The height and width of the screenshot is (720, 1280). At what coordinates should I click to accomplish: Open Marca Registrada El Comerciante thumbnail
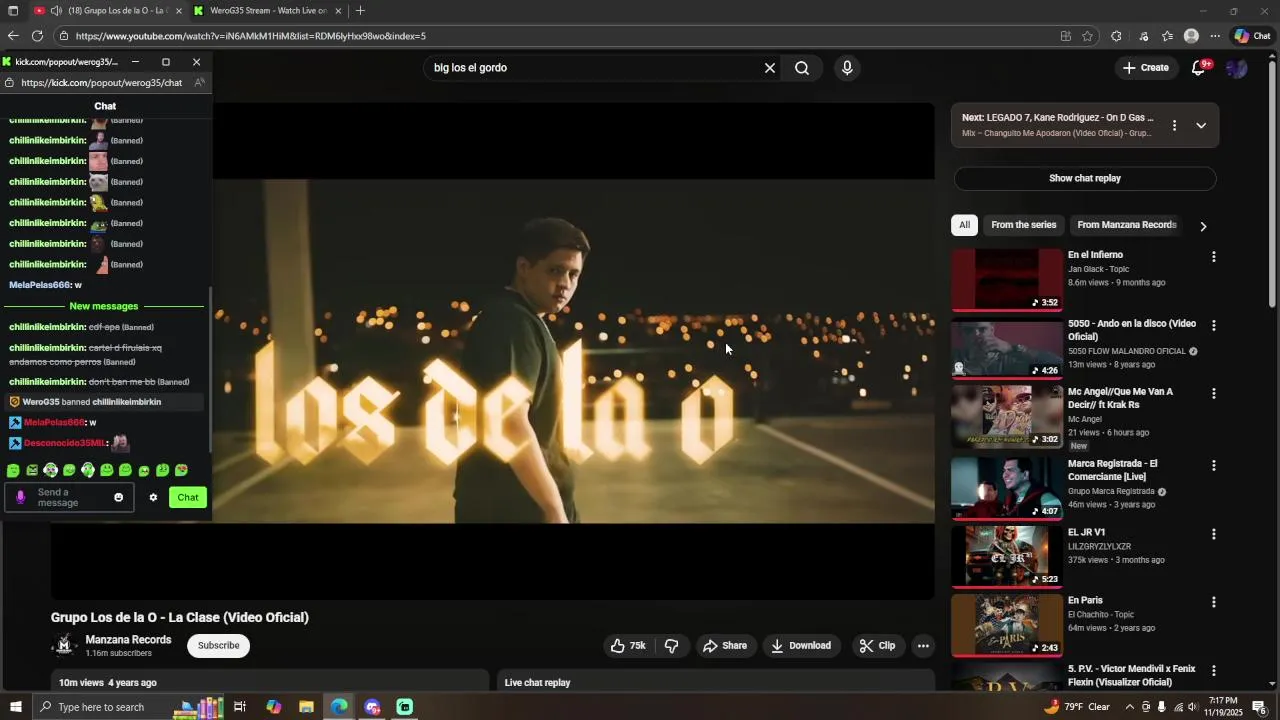[x=1006, y=488]
